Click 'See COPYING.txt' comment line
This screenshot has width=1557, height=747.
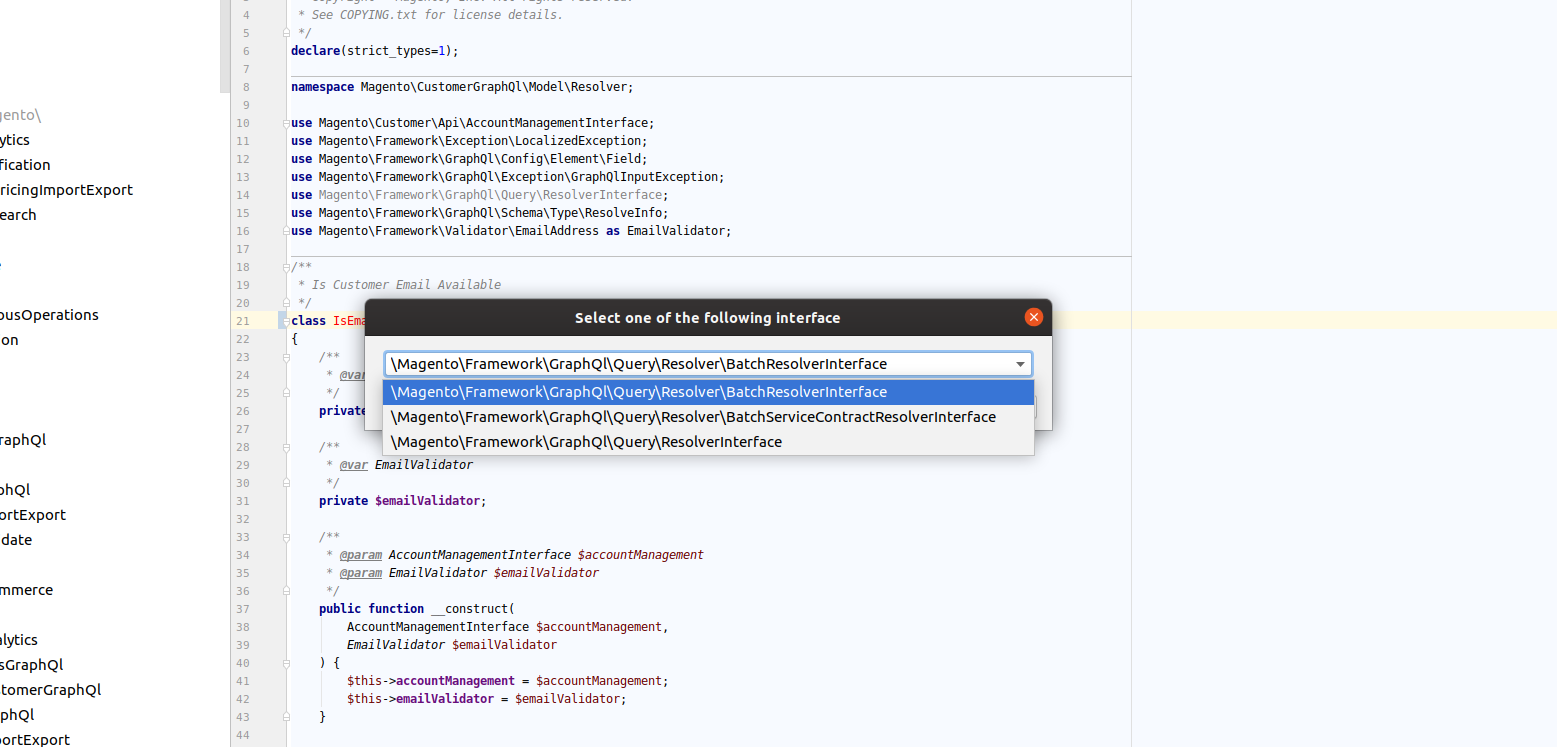[x=430, y=15]
